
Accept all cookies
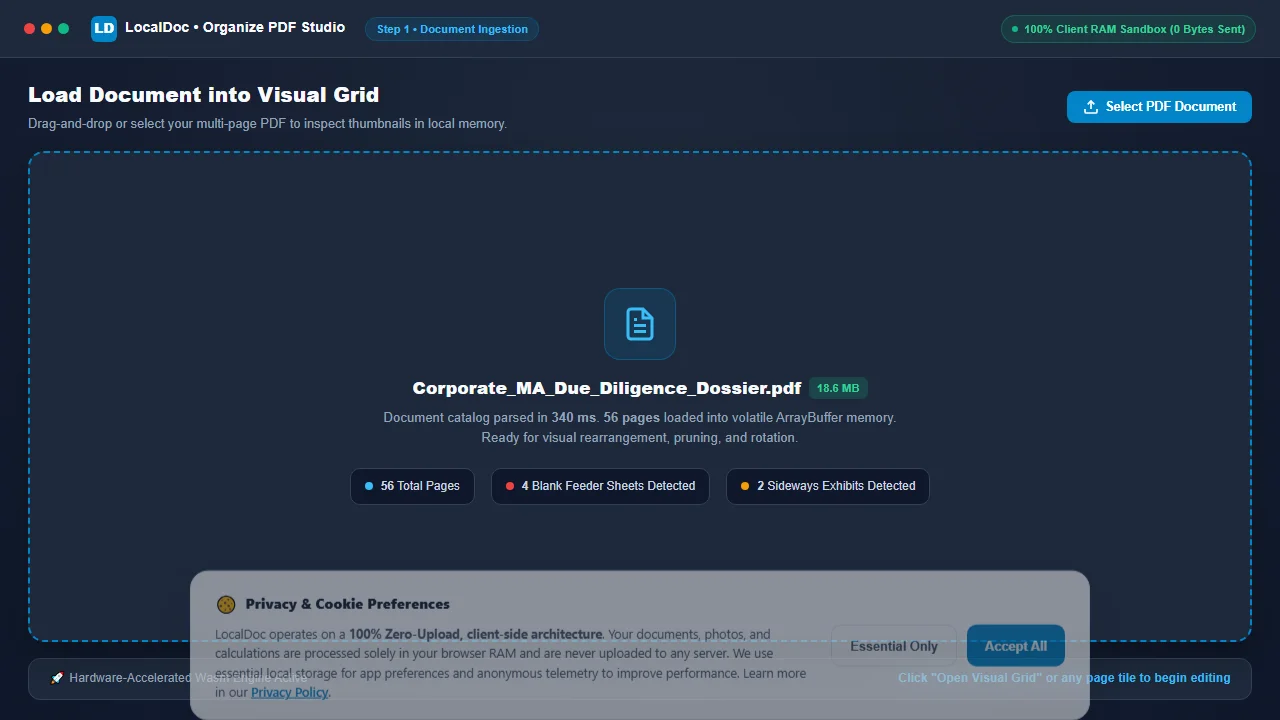(x=1016, y=646)
